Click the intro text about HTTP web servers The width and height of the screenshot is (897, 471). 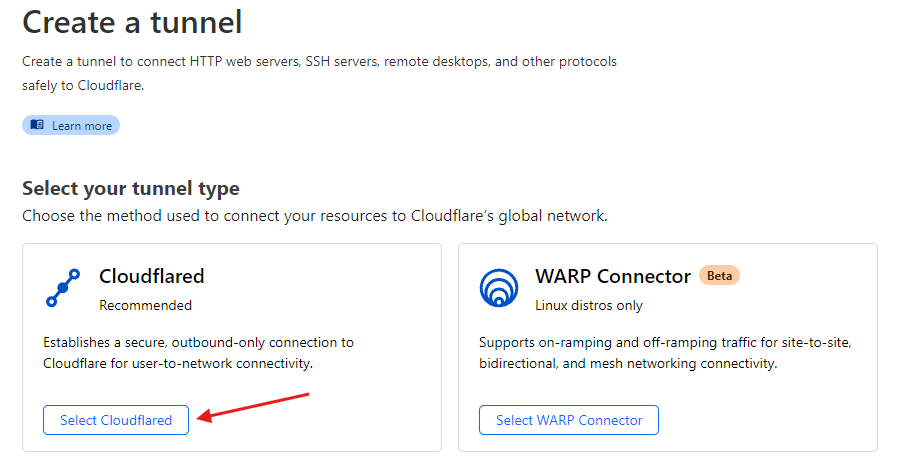pyautogui.click(x=319, y=73)
